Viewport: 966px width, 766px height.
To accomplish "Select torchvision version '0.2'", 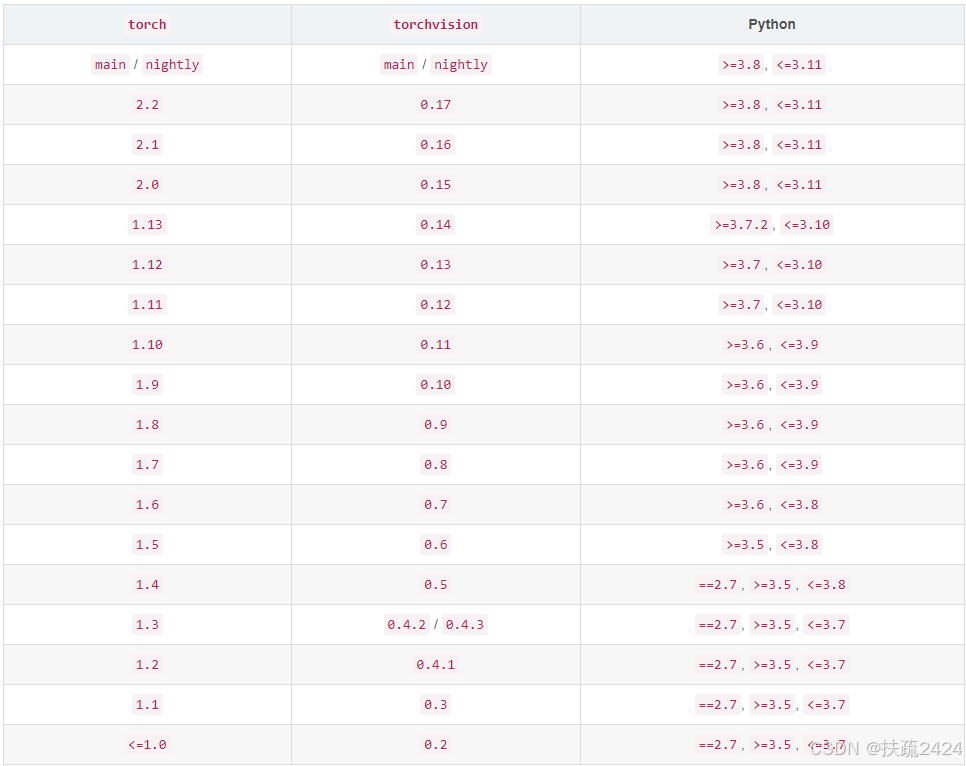I will tap(436, 746).
